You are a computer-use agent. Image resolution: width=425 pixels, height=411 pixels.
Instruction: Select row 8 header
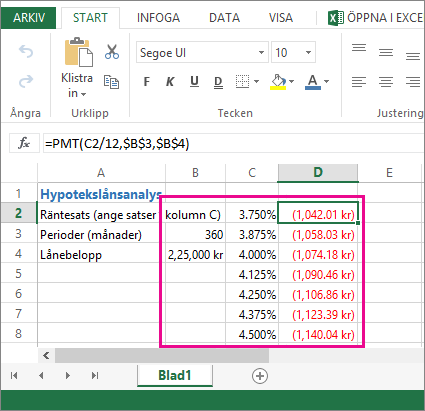19,333
